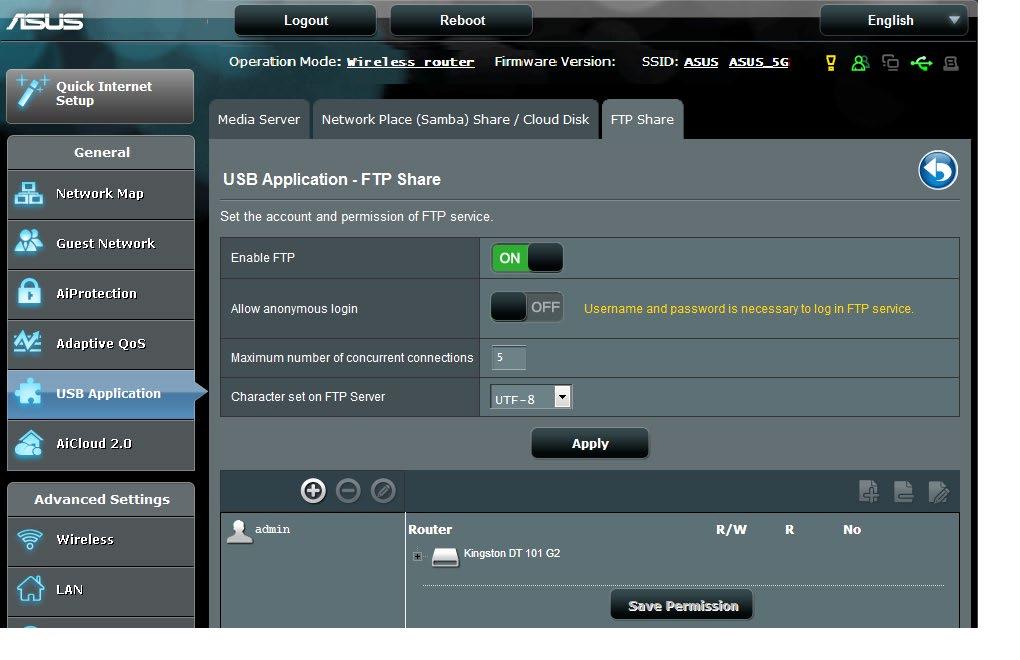Open LAN advanced settings
The height and width of the screenshot is (660, 1020).
101,591
